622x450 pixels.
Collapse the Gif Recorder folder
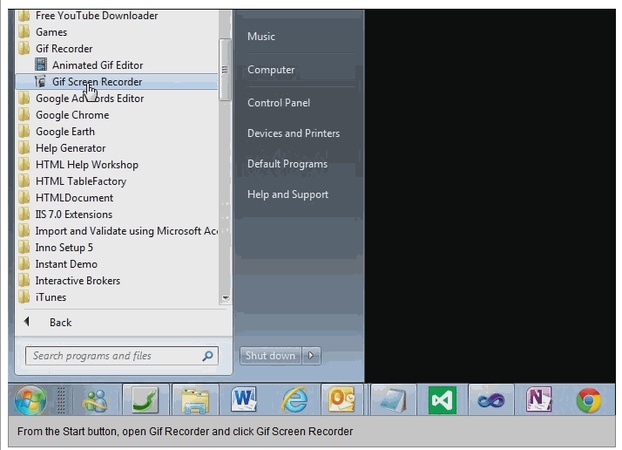point(64,49)
